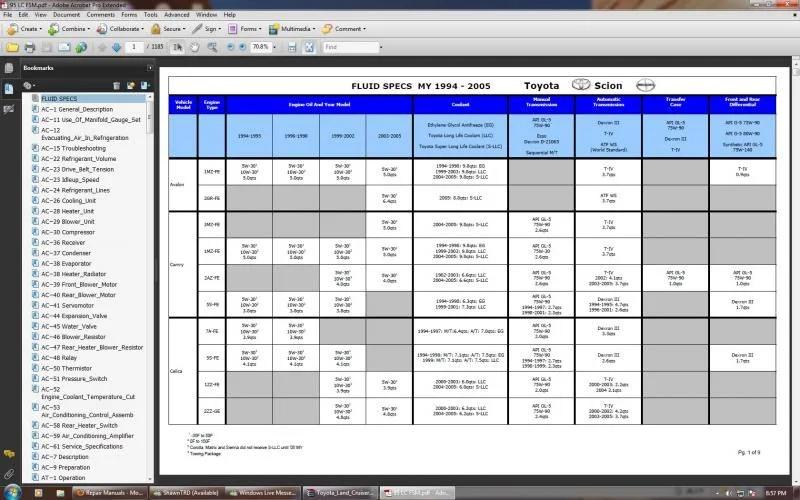Enable scrolling mode page display
800x500 pixels.
[292, 47]
